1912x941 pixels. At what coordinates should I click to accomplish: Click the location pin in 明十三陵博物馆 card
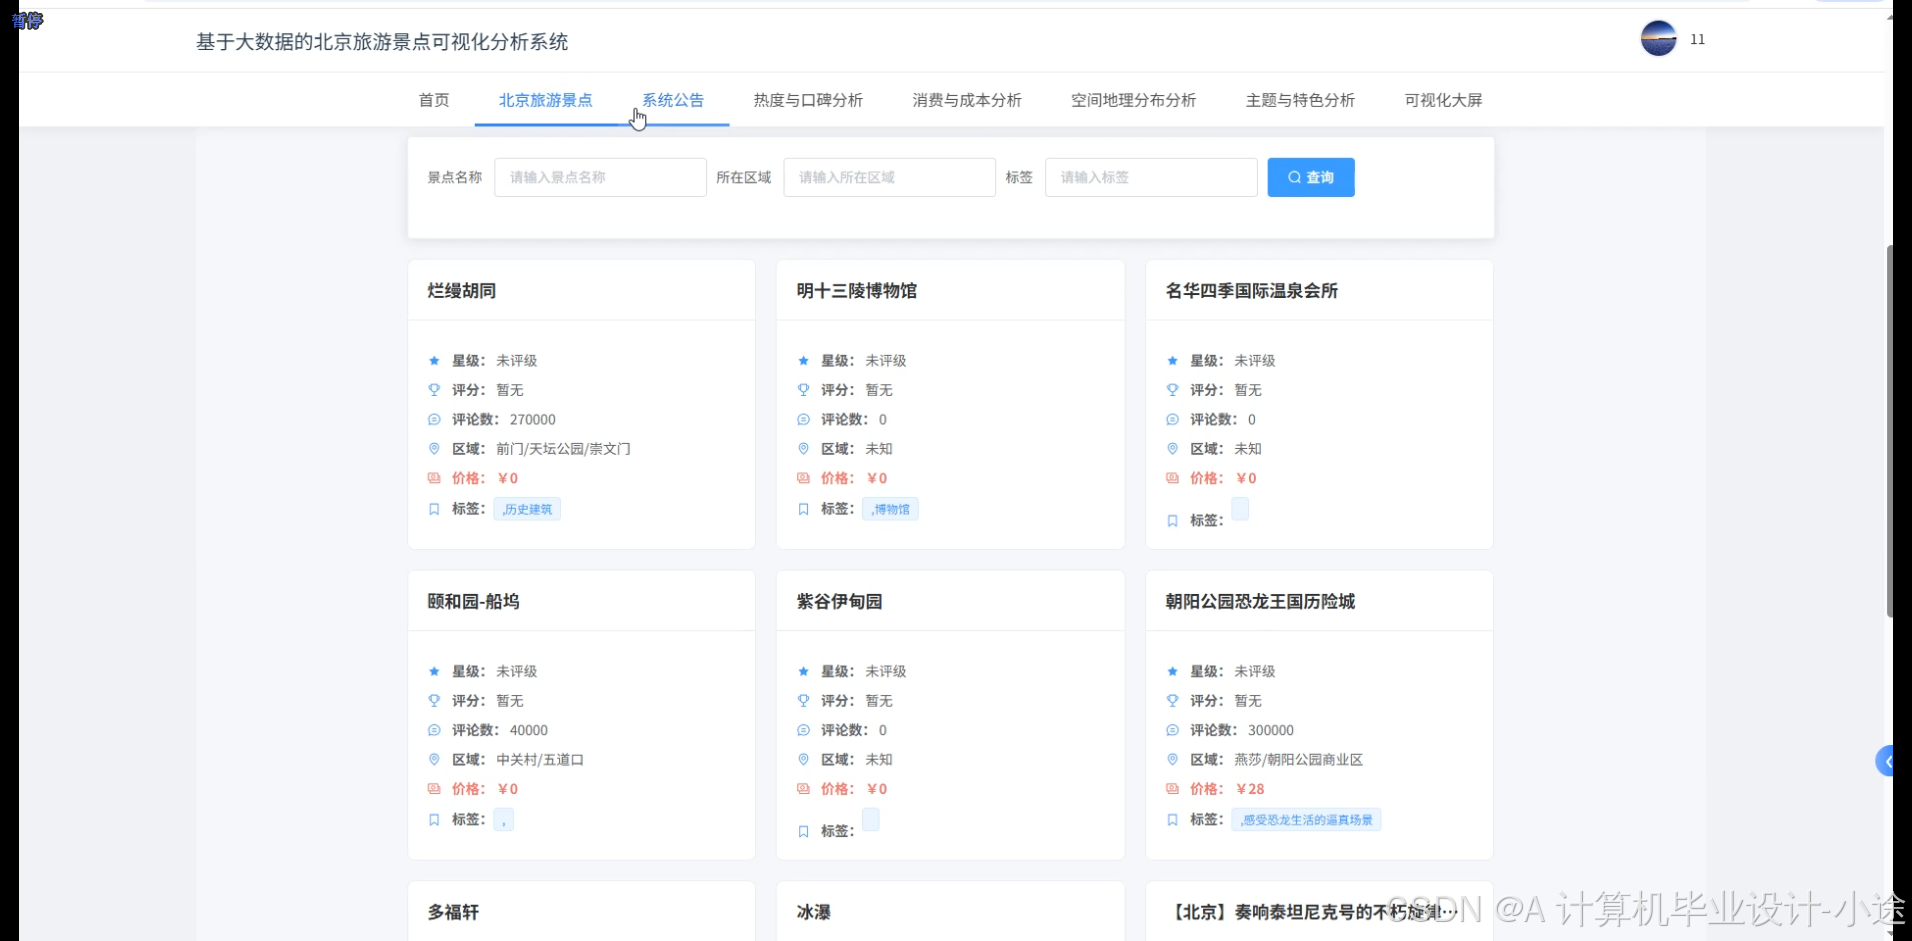[803, 449]
